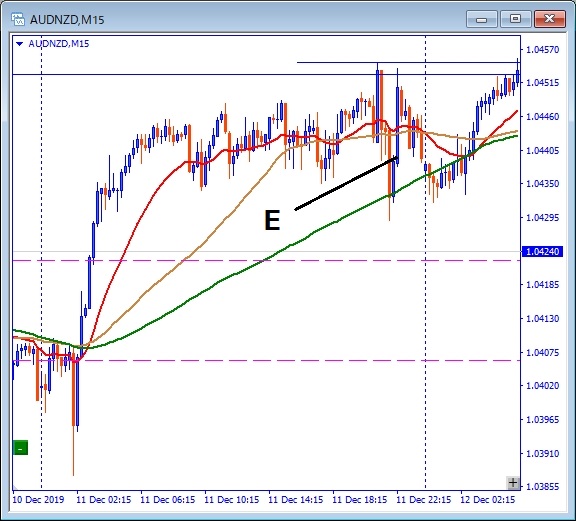576x521 pixels.
Task: Click the 1.03965 price scale value
Action: 543,420
